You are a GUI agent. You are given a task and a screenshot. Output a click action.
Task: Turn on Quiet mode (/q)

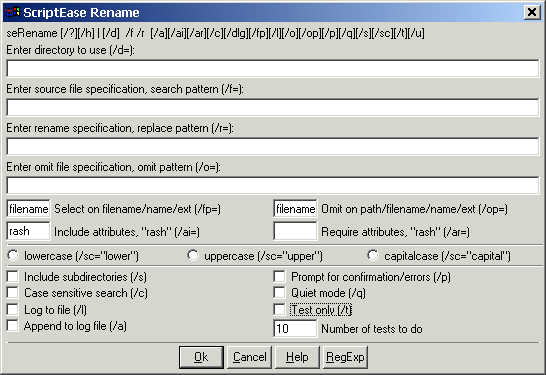(x=279, y=293)
